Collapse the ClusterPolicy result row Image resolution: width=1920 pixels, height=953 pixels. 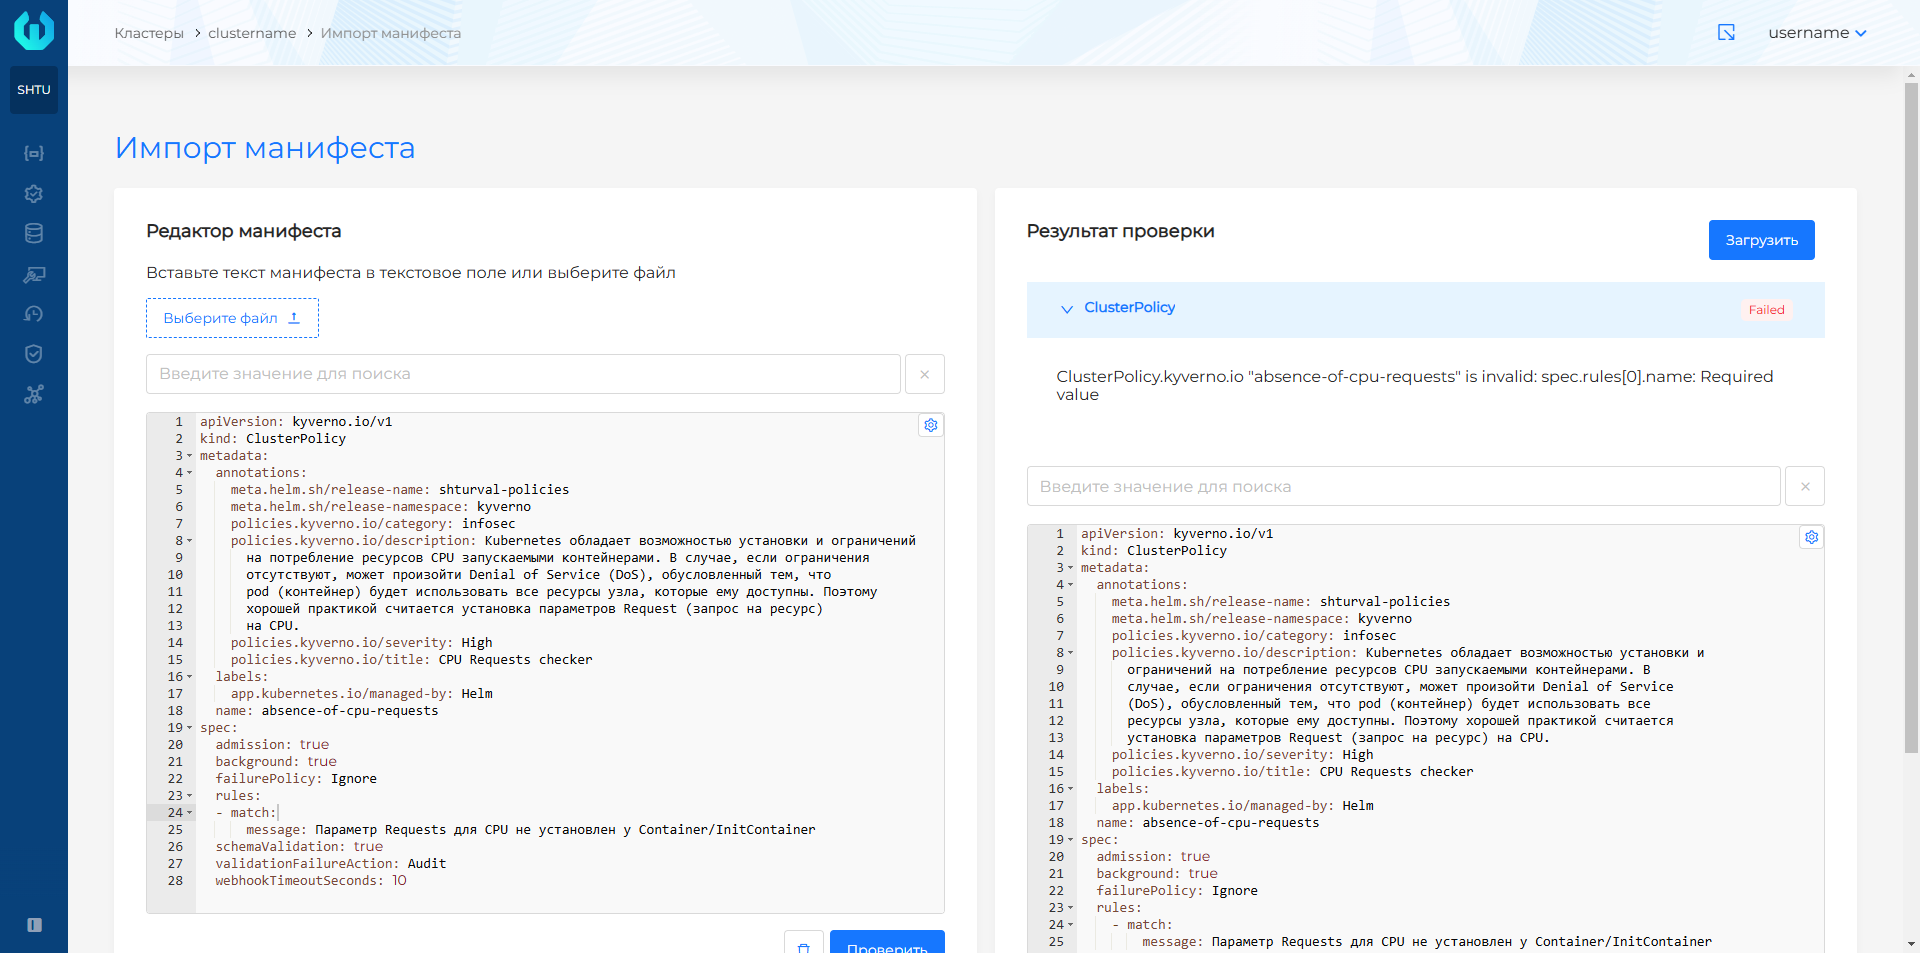1066,309
